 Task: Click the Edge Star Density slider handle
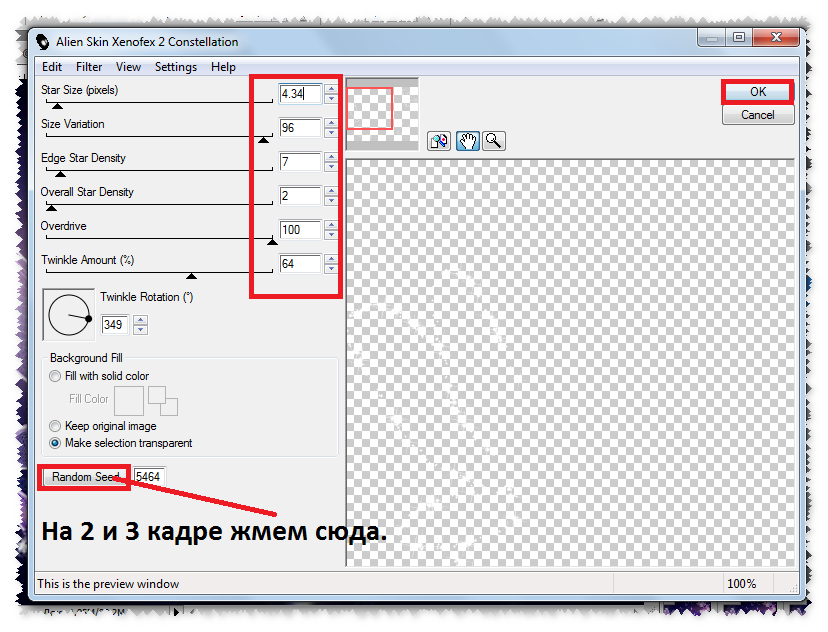(61, 174)
